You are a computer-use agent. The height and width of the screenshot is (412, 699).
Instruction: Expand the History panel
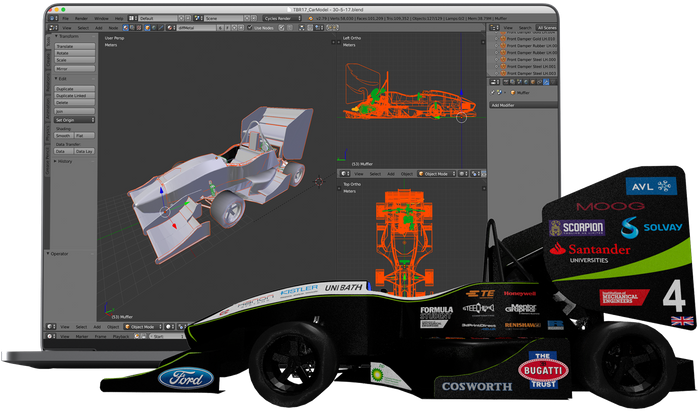(56, 161)
